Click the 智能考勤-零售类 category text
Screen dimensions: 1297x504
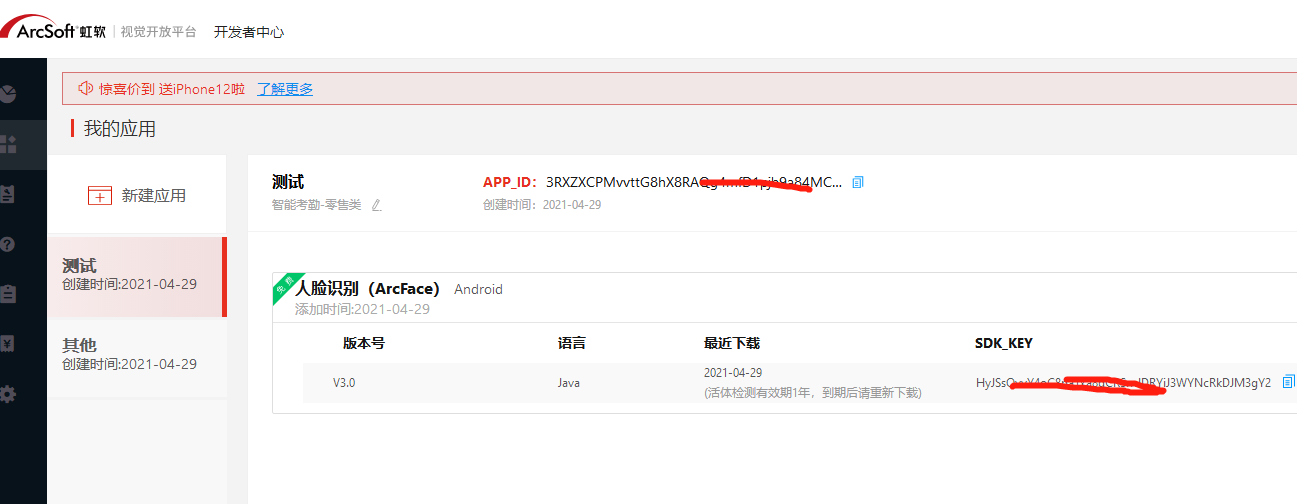coord(316,205)
